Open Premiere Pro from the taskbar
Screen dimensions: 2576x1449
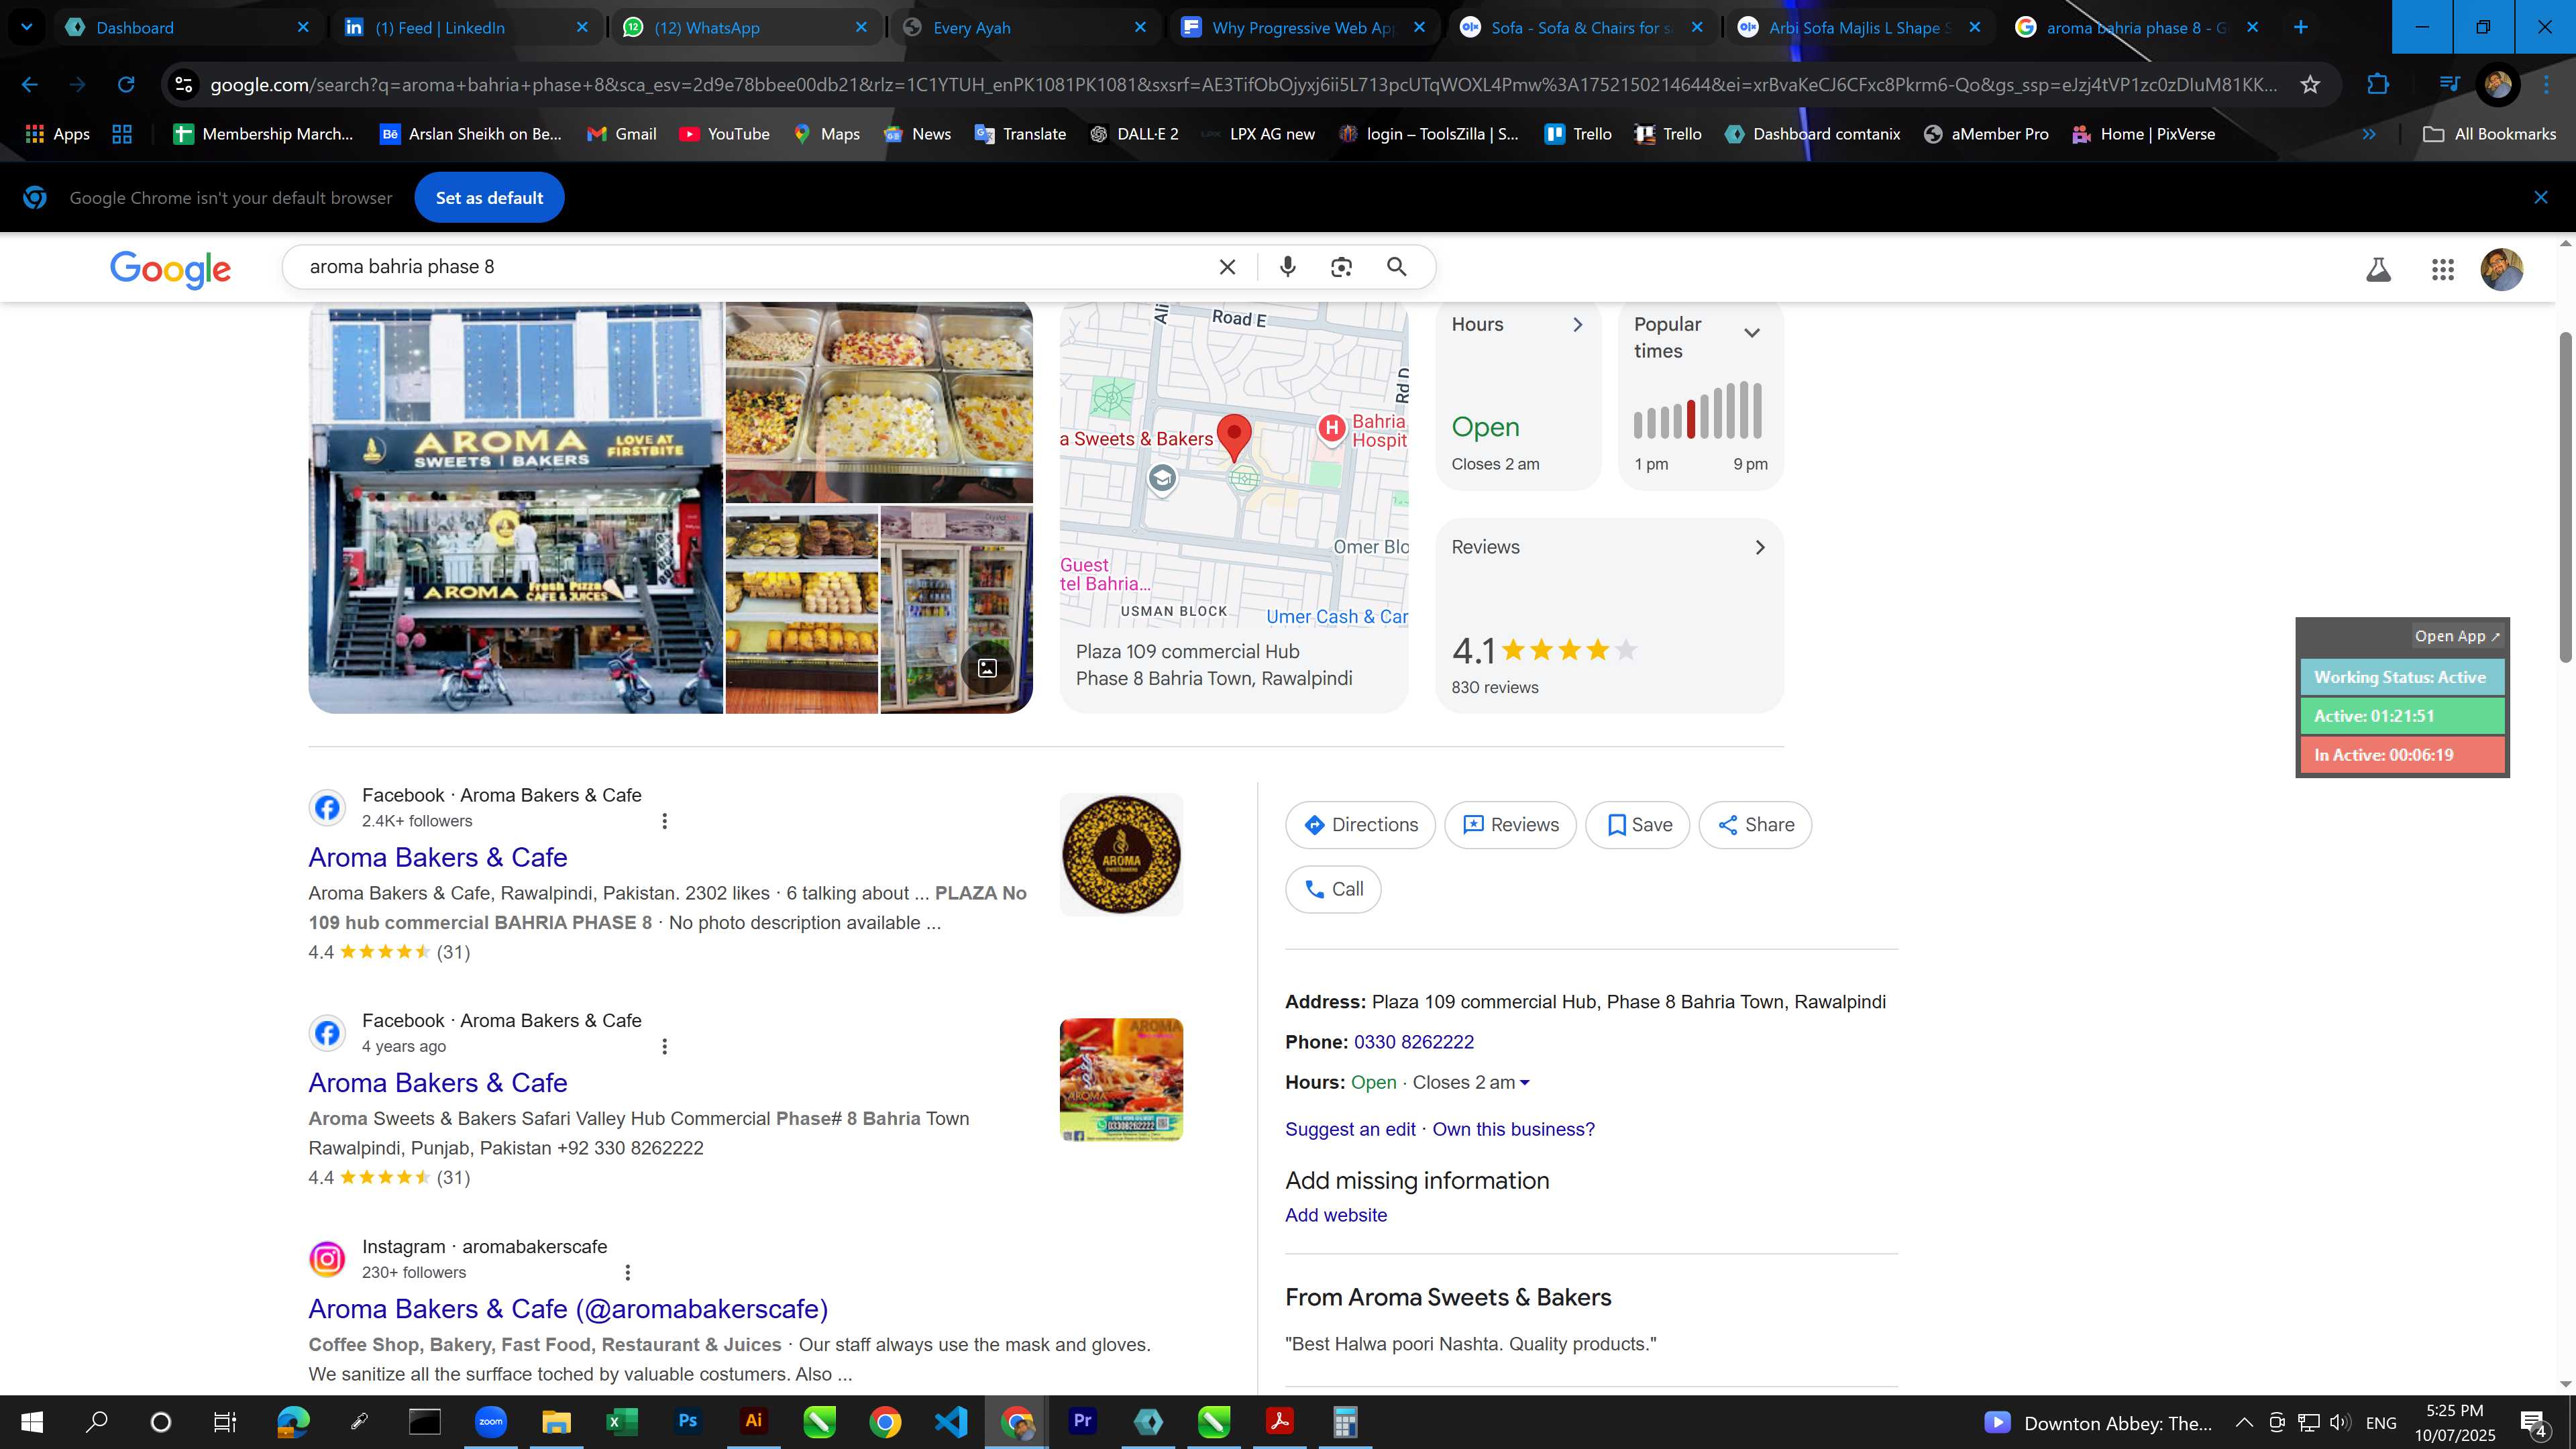[x=1082, y=1421]
